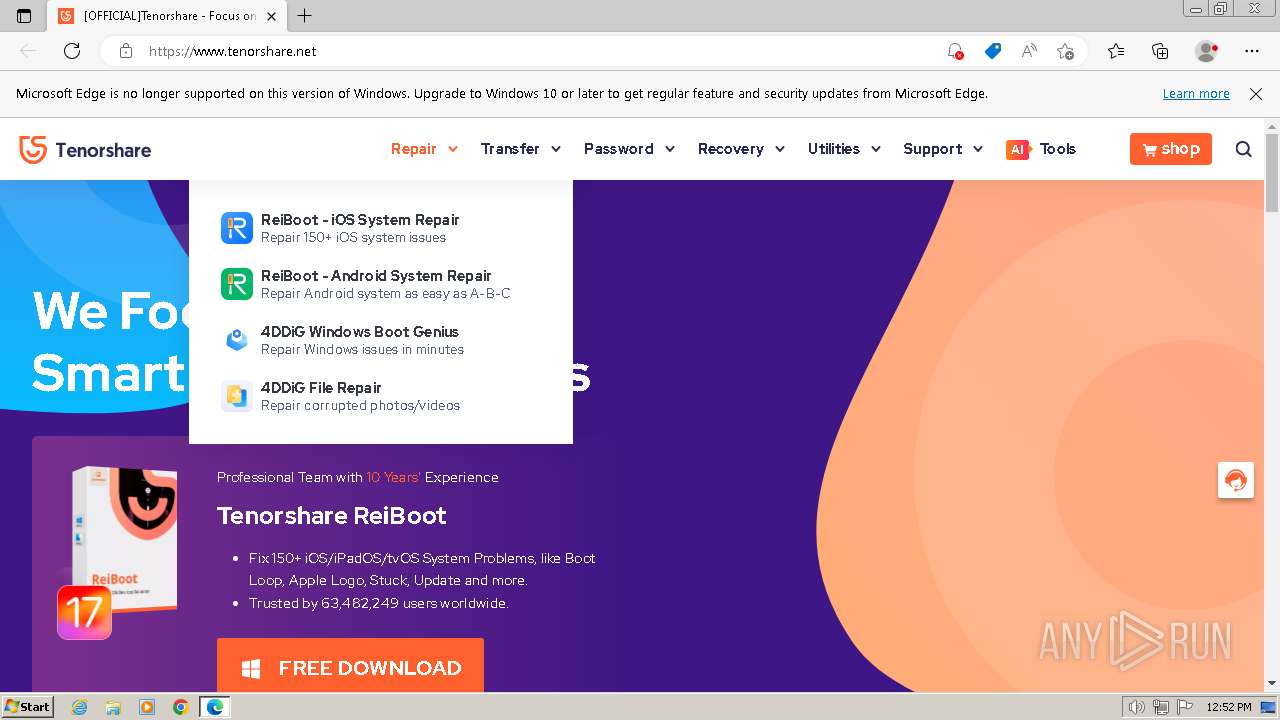Click the Tenorshare logo
The image size is (1280, 720).
pyautogui.click(x=85, y=150)
